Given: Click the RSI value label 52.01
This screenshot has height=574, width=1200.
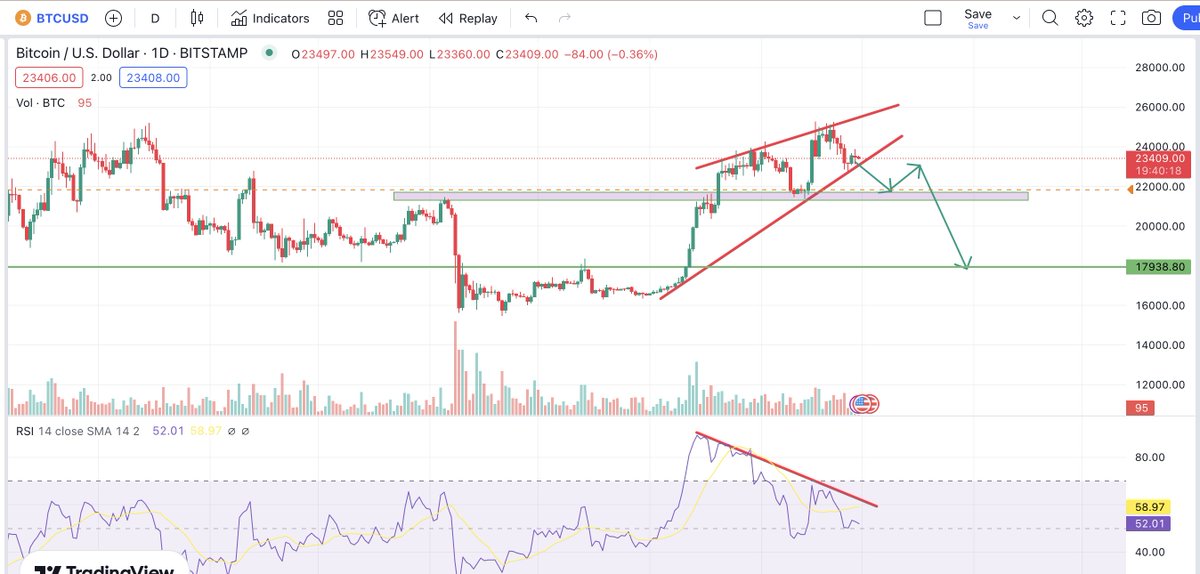Looking at the screenshot, I should (1149, 523).
